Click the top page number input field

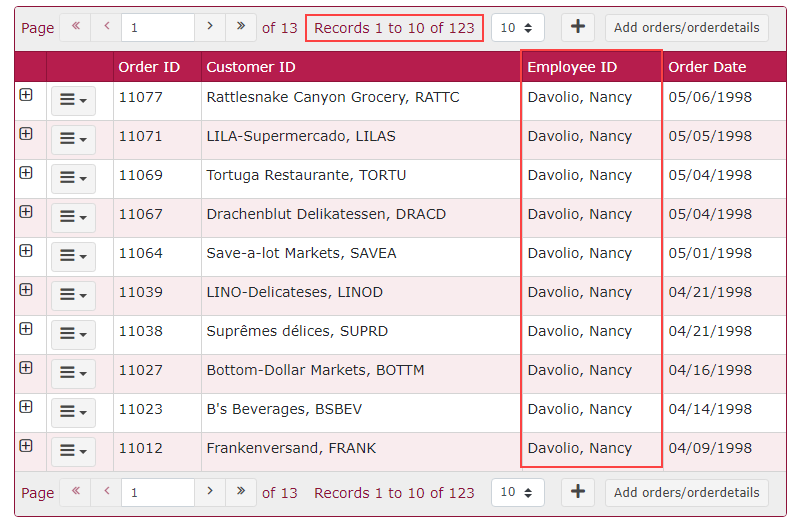[157, 28]
